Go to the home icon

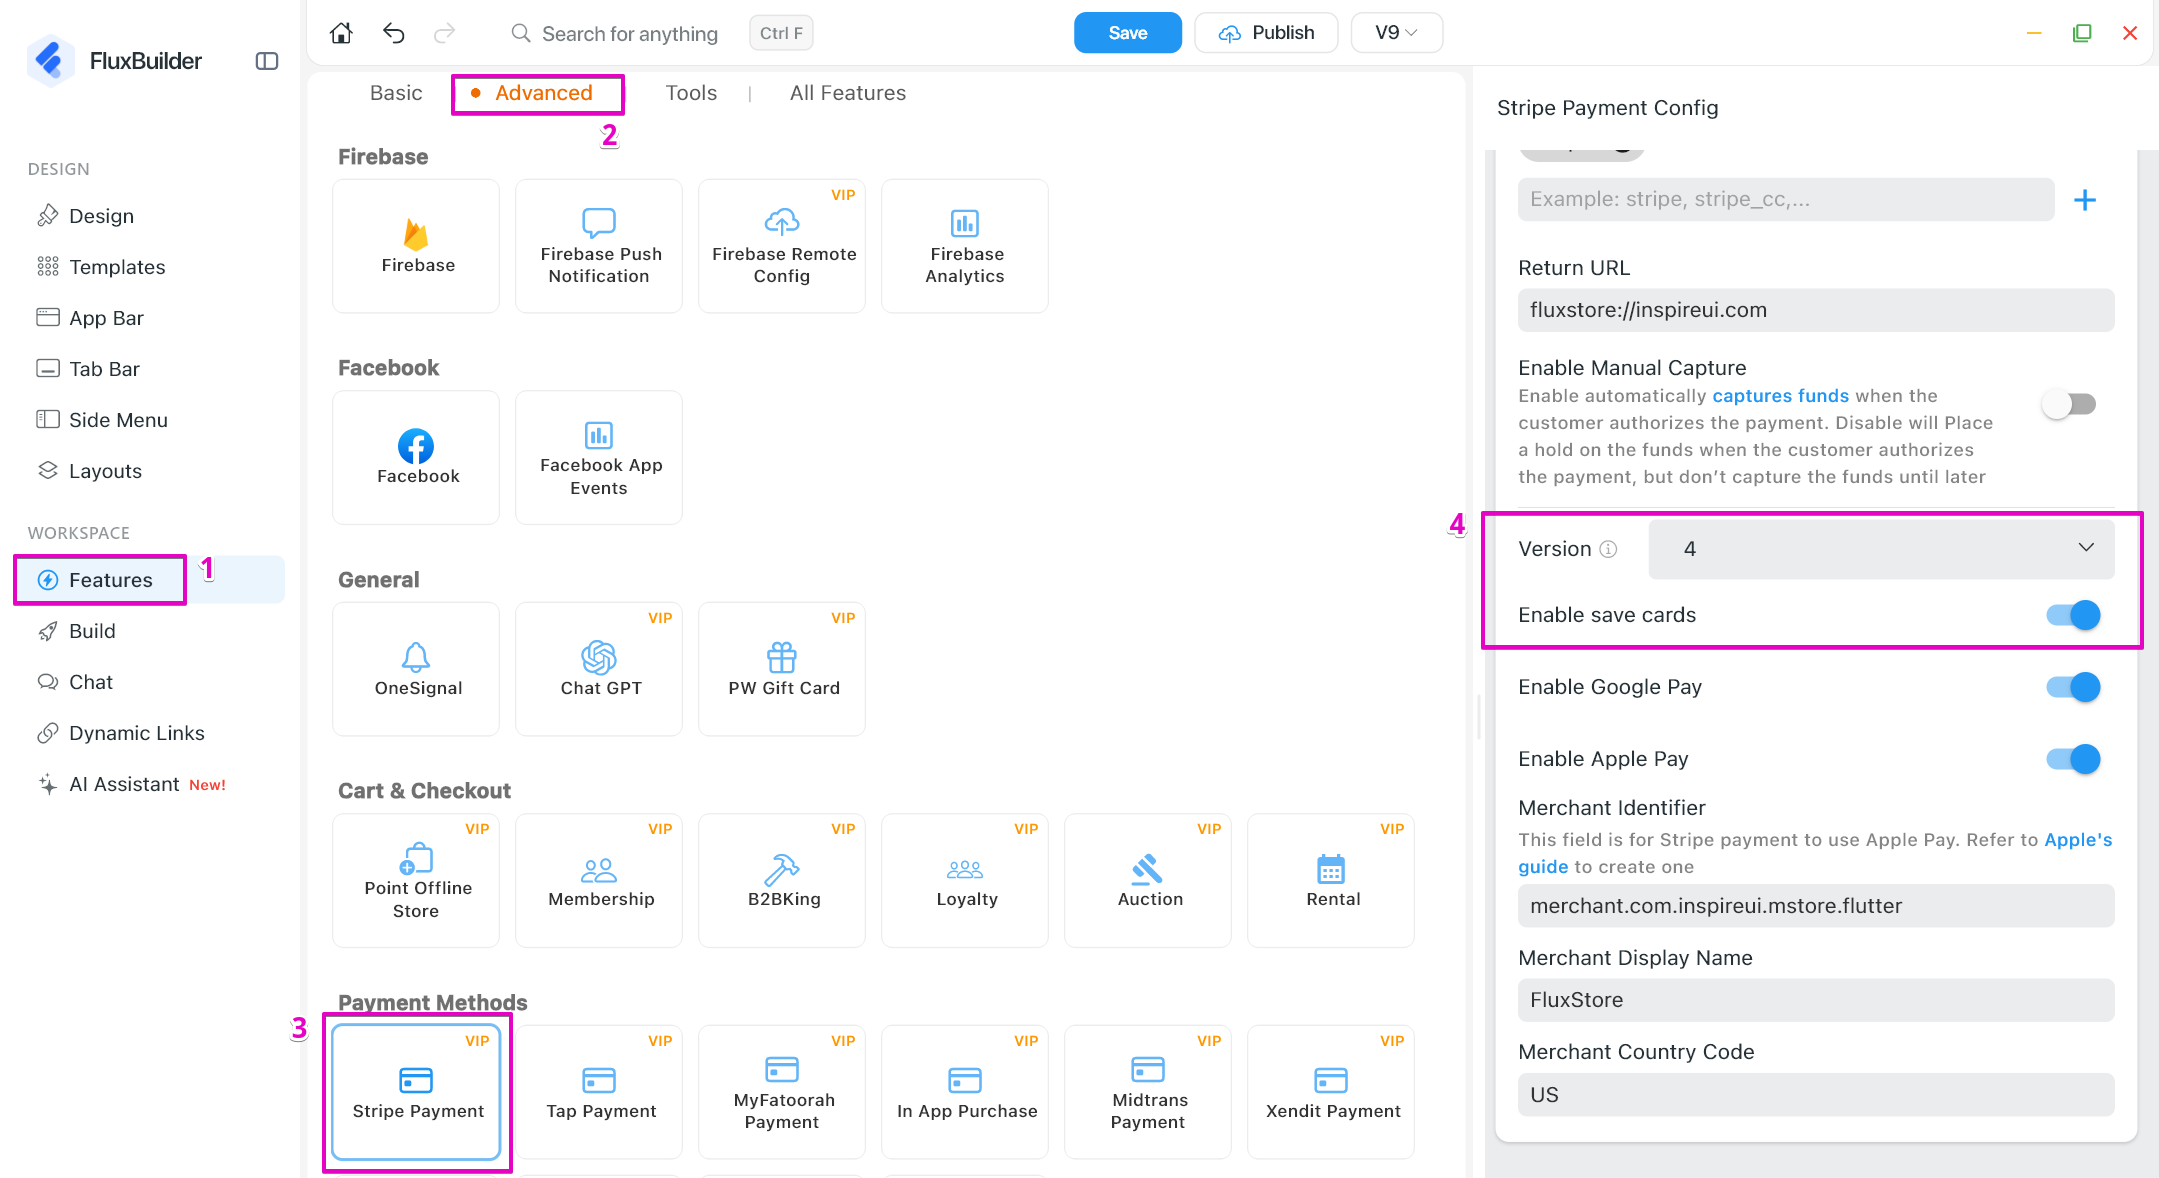coord(341,33)
